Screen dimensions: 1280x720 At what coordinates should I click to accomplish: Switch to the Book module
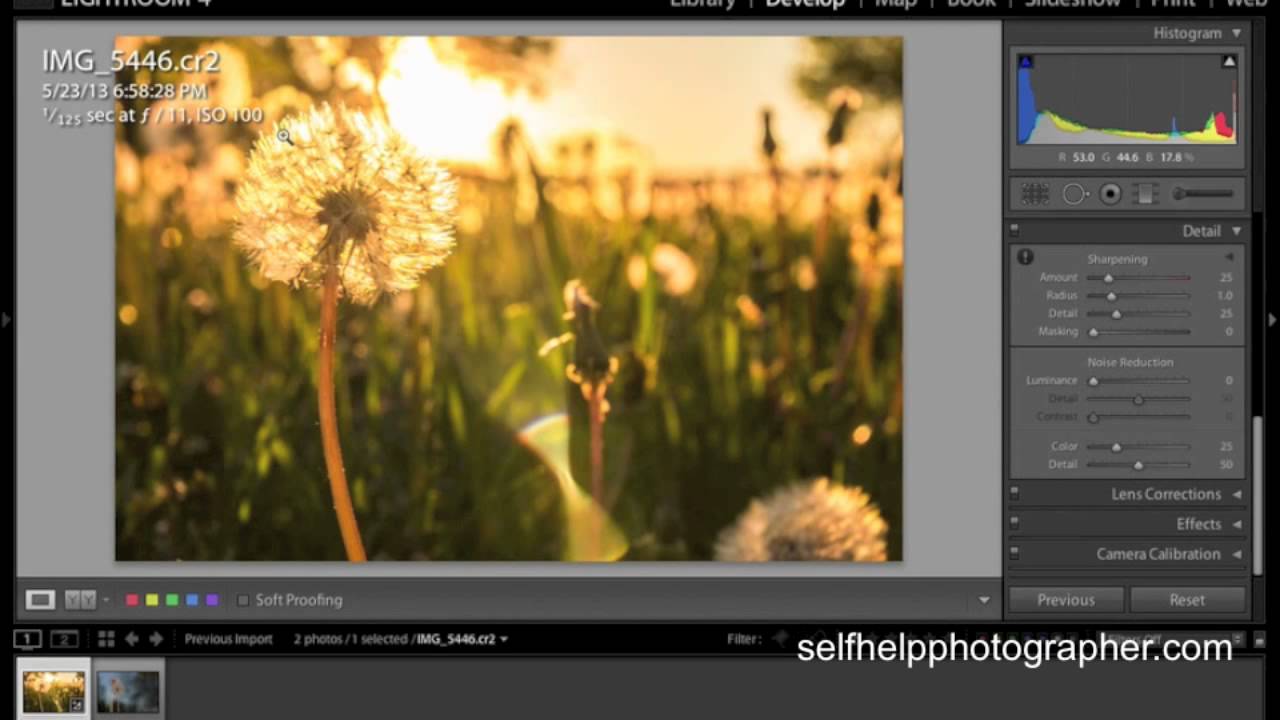[x=971, y=4]
